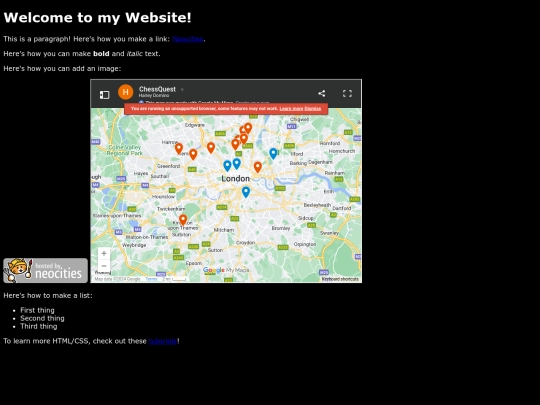Viewport: 540px width, 405px height.
Task: Click the Second thing list item
Action: (42, 318)
